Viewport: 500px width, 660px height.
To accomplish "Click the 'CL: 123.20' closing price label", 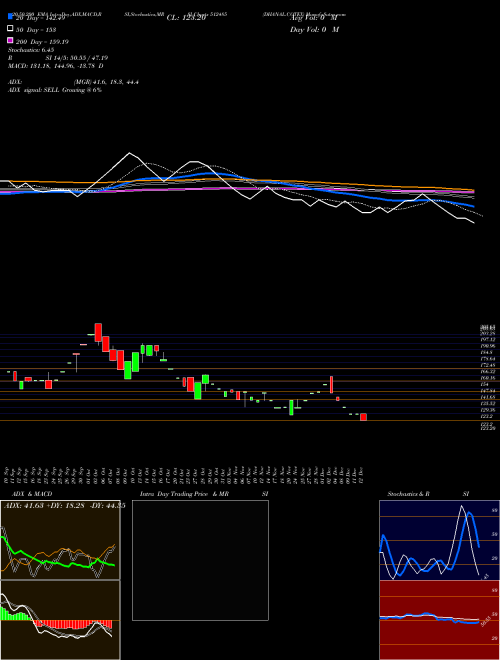I will (x=186, y=18).
